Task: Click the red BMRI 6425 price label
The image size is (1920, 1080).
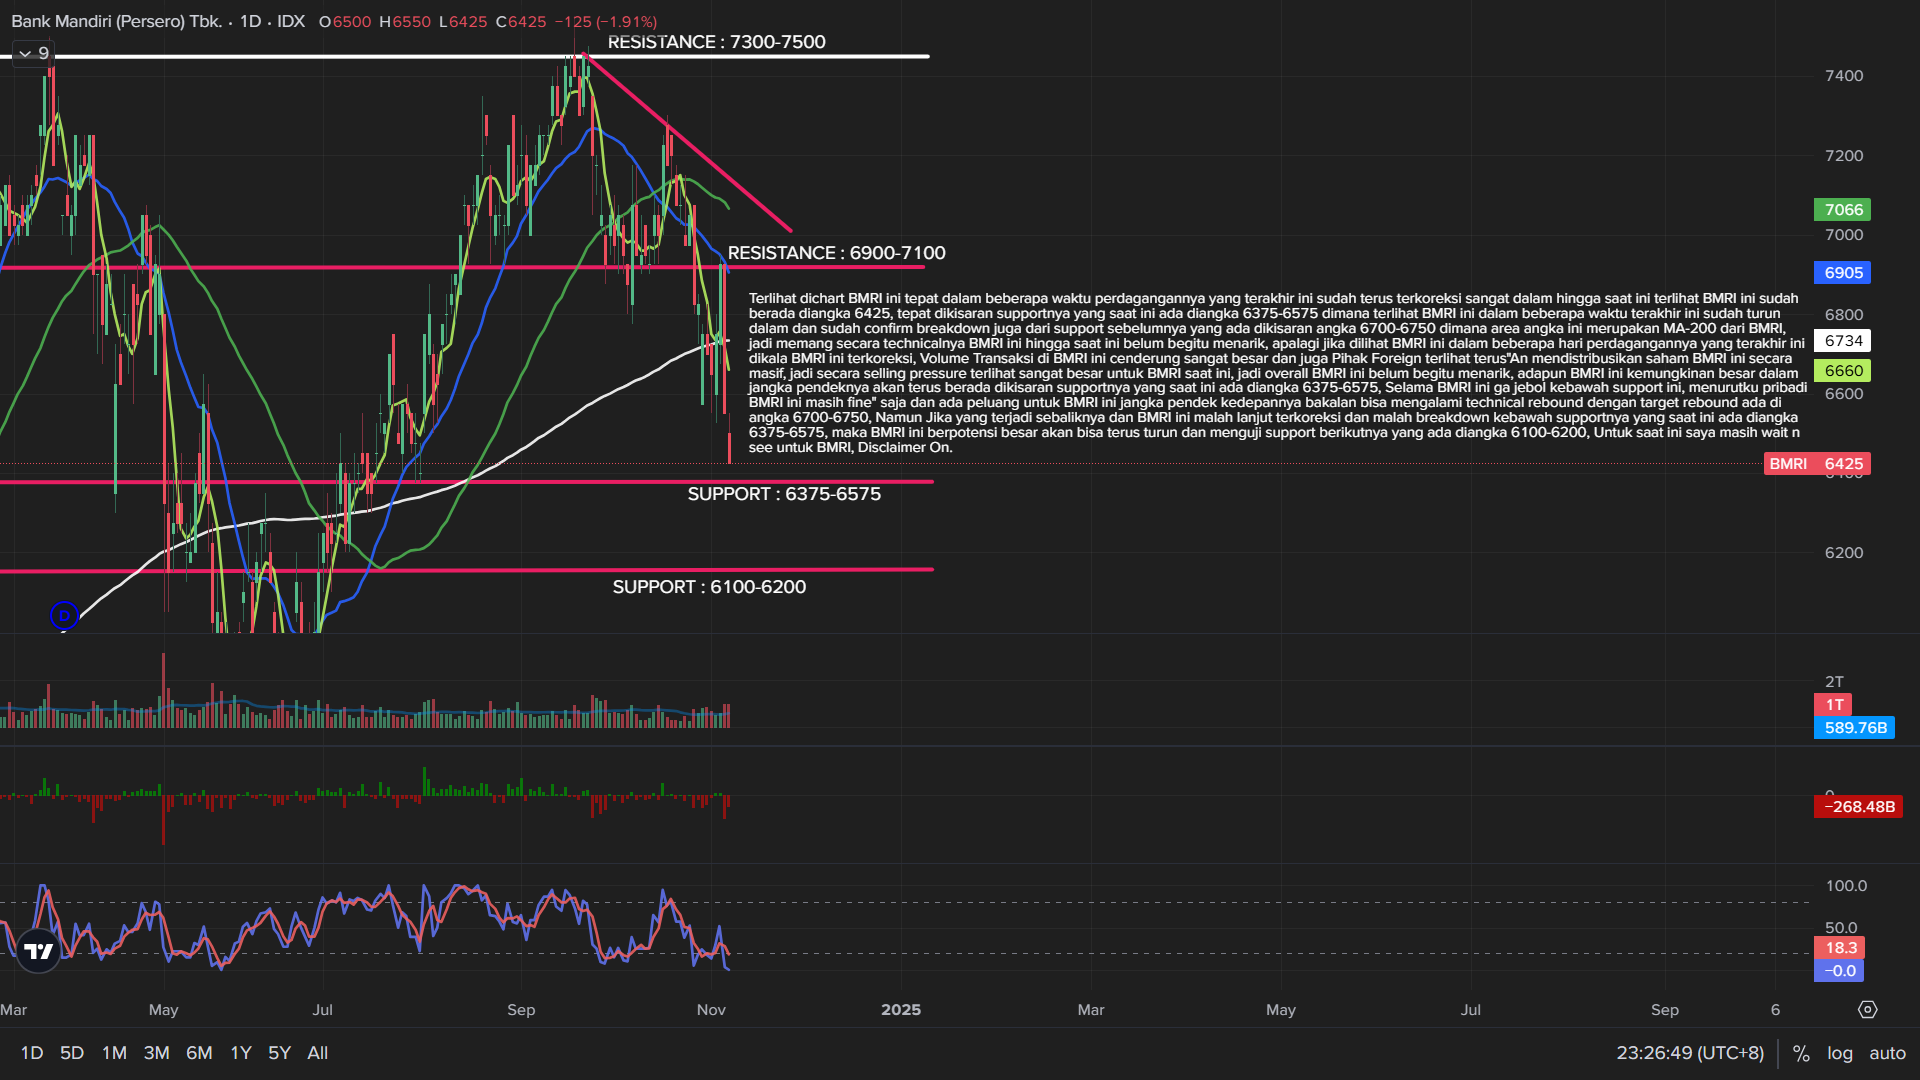Action: click(x=1818, y=463)
